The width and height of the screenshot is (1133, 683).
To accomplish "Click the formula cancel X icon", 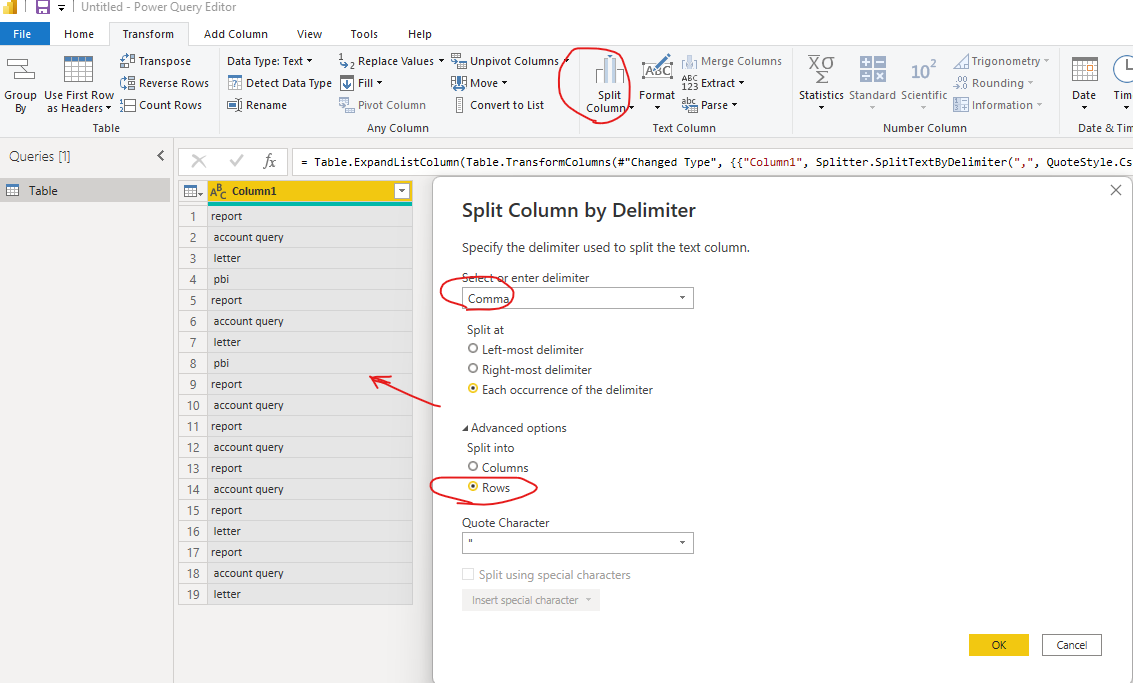I will click(199, 161).
